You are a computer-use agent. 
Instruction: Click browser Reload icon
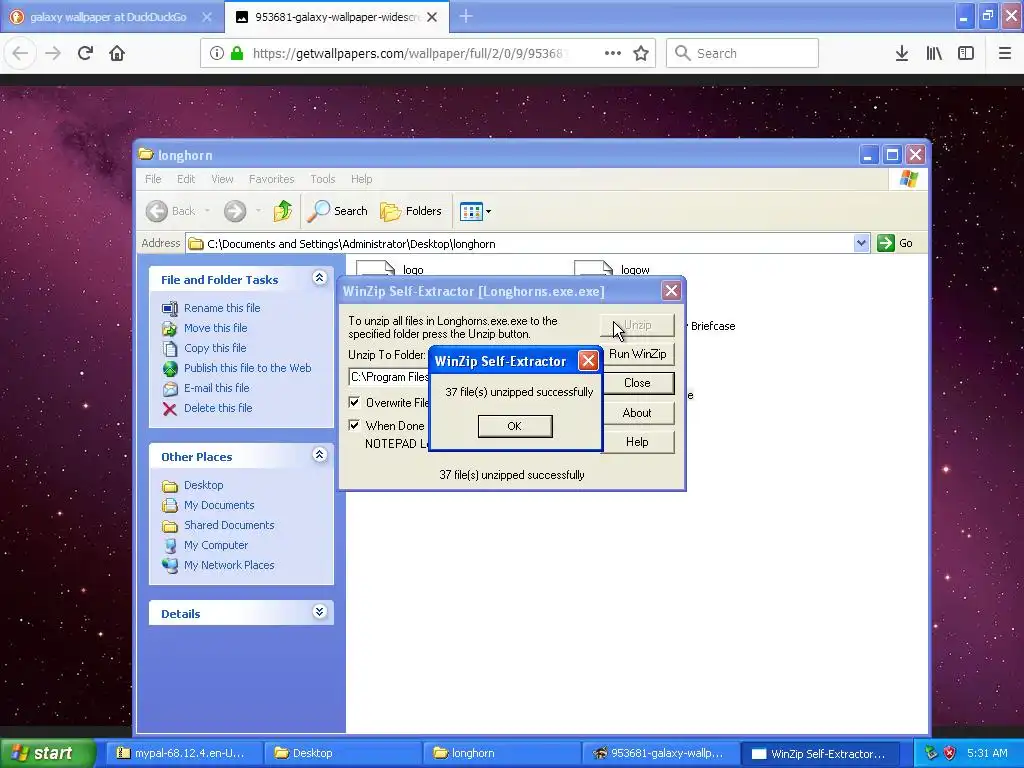click(x=85, y=53)
